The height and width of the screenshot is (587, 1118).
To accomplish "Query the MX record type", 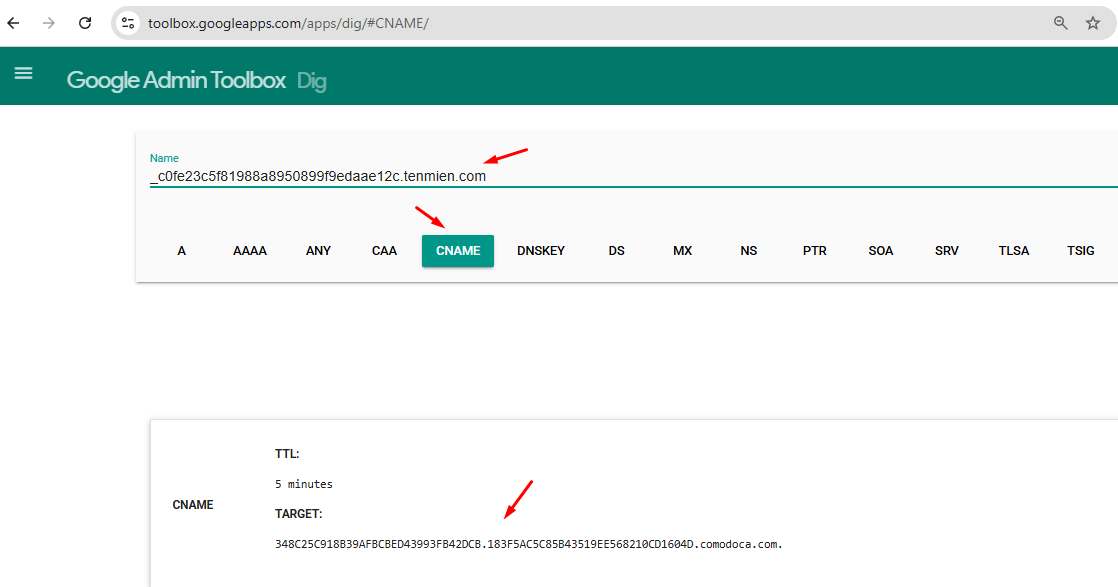I will click(x=683, y=251).
